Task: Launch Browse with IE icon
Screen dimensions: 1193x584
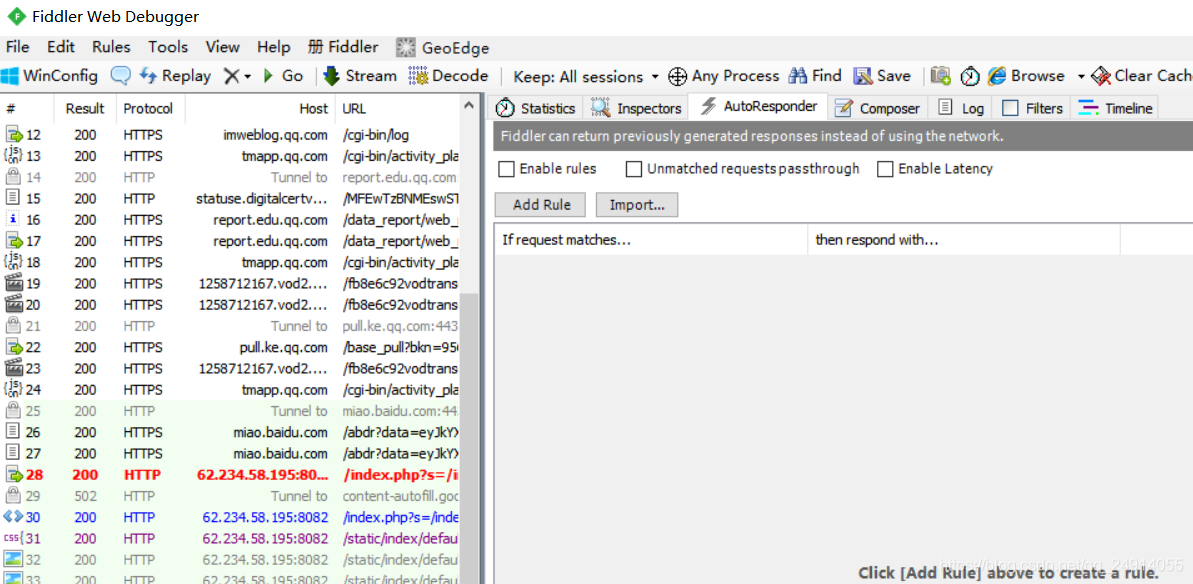Action: (997, 76)
